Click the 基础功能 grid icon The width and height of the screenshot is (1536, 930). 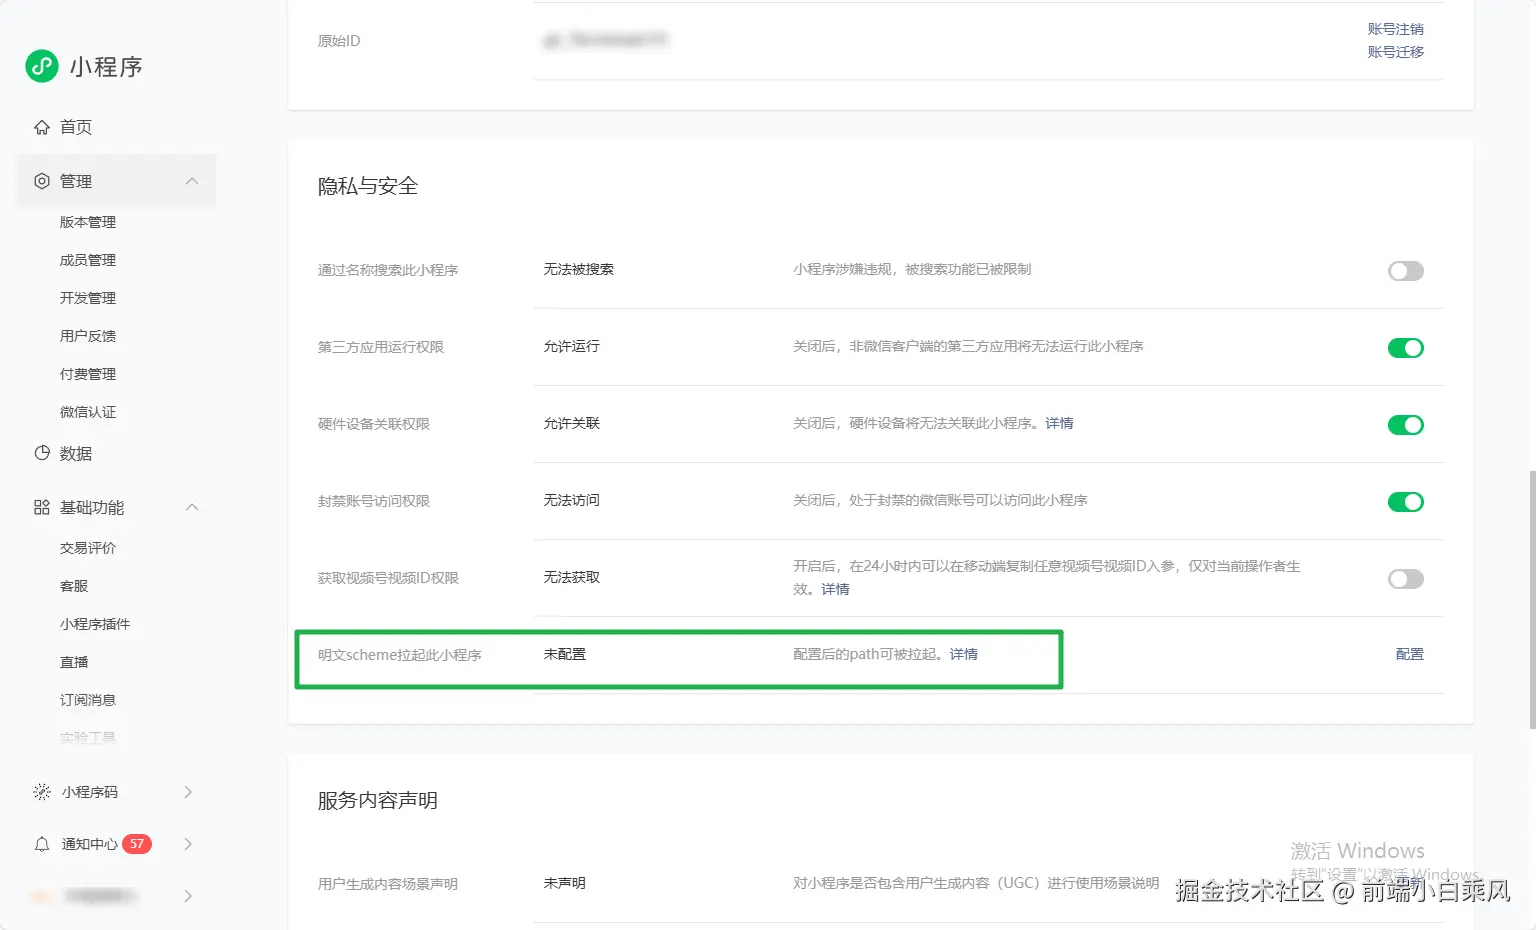click(x=42, y=507)
